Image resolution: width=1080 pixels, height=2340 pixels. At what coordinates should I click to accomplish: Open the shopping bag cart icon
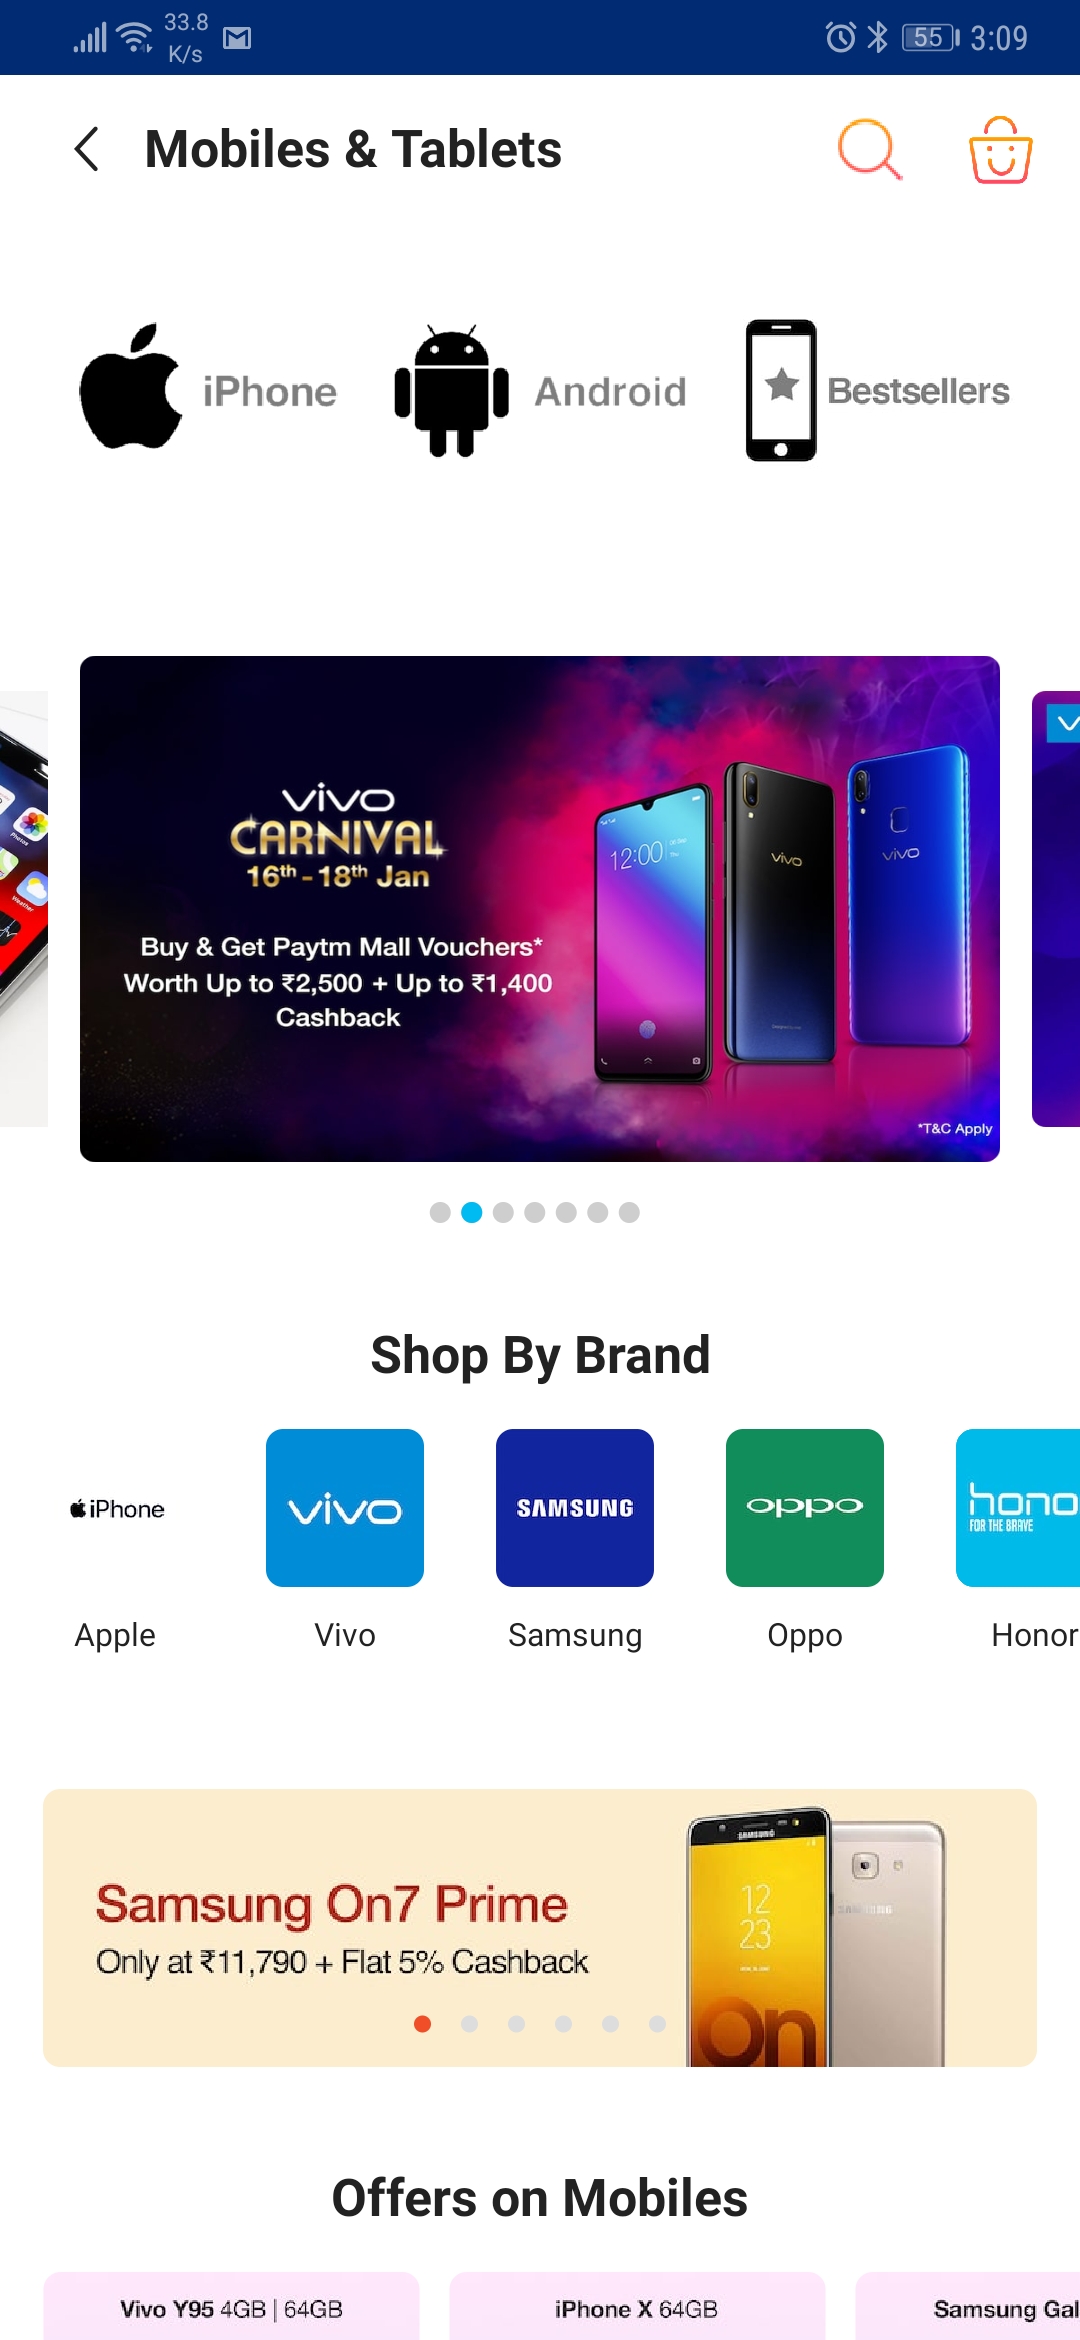1000,150
